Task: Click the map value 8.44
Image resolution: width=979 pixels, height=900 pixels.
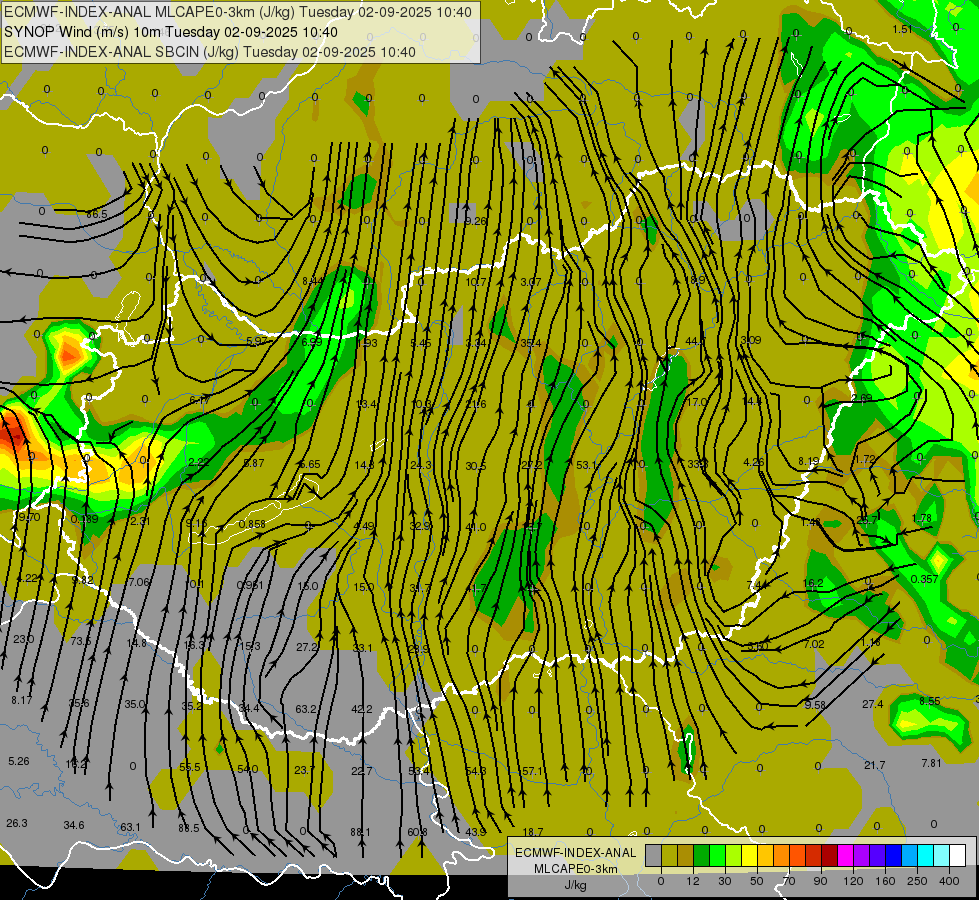Action: 313,281
